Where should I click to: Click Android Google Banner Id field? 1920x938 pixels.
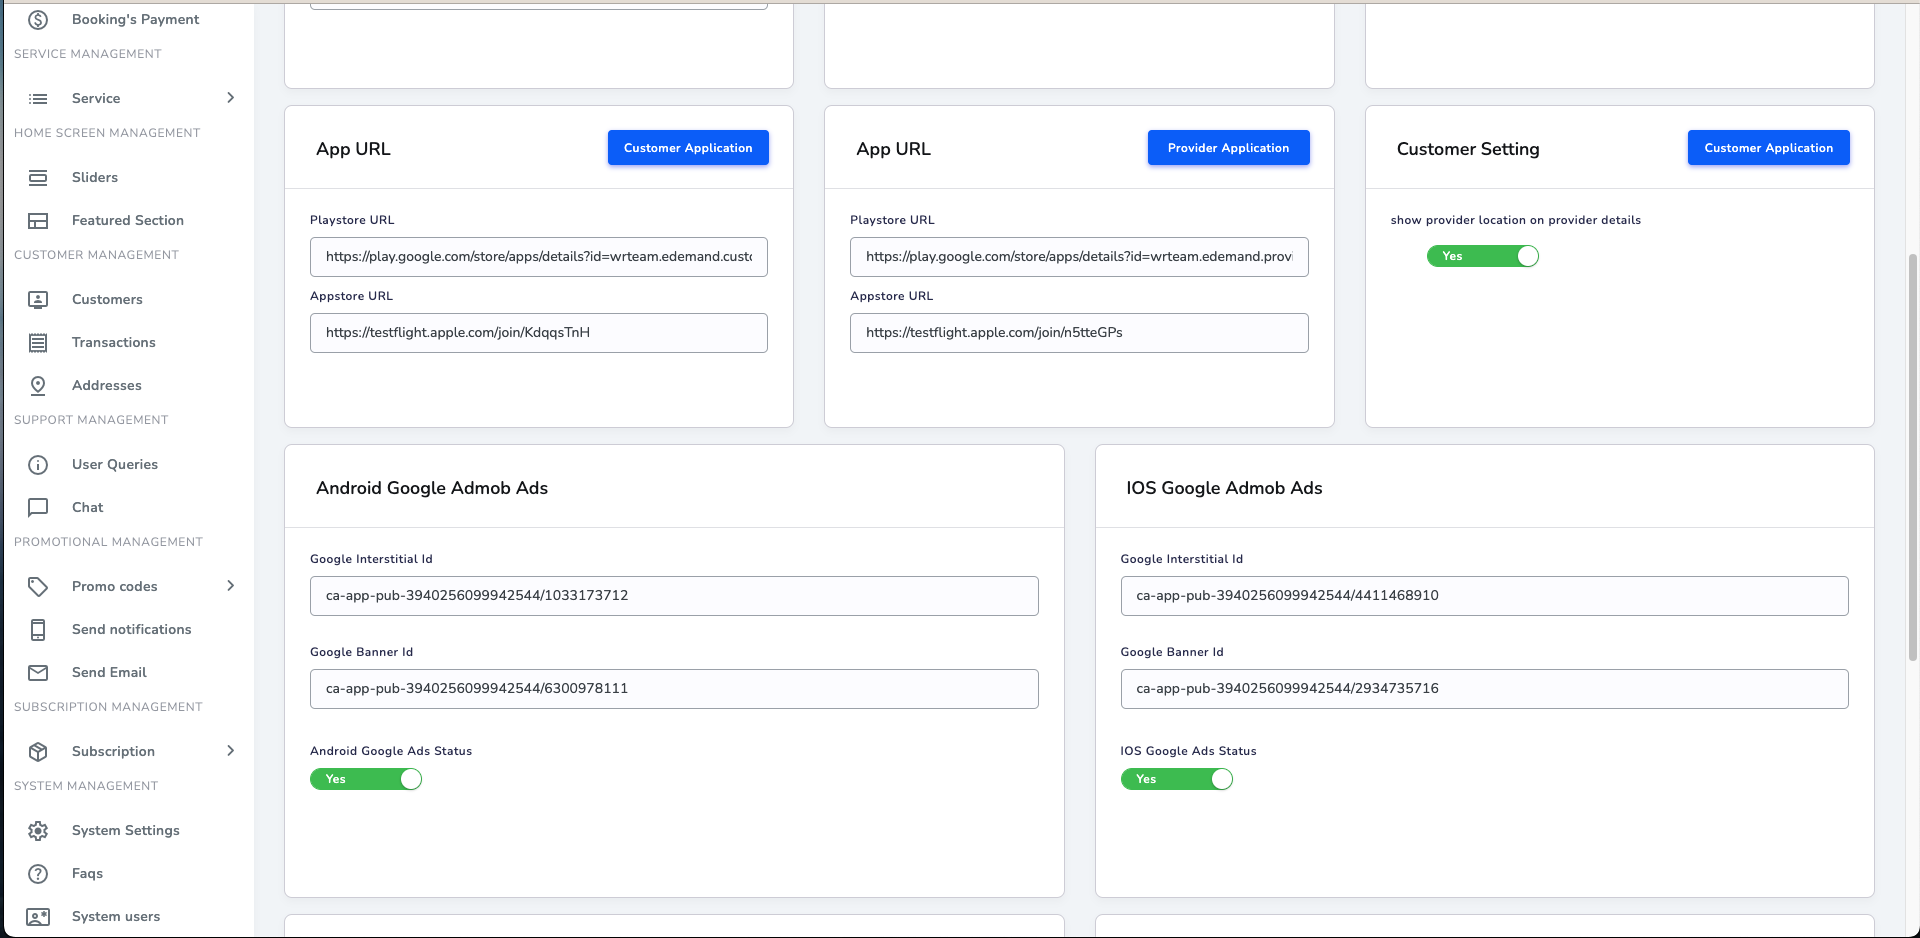tap(674, 689)
